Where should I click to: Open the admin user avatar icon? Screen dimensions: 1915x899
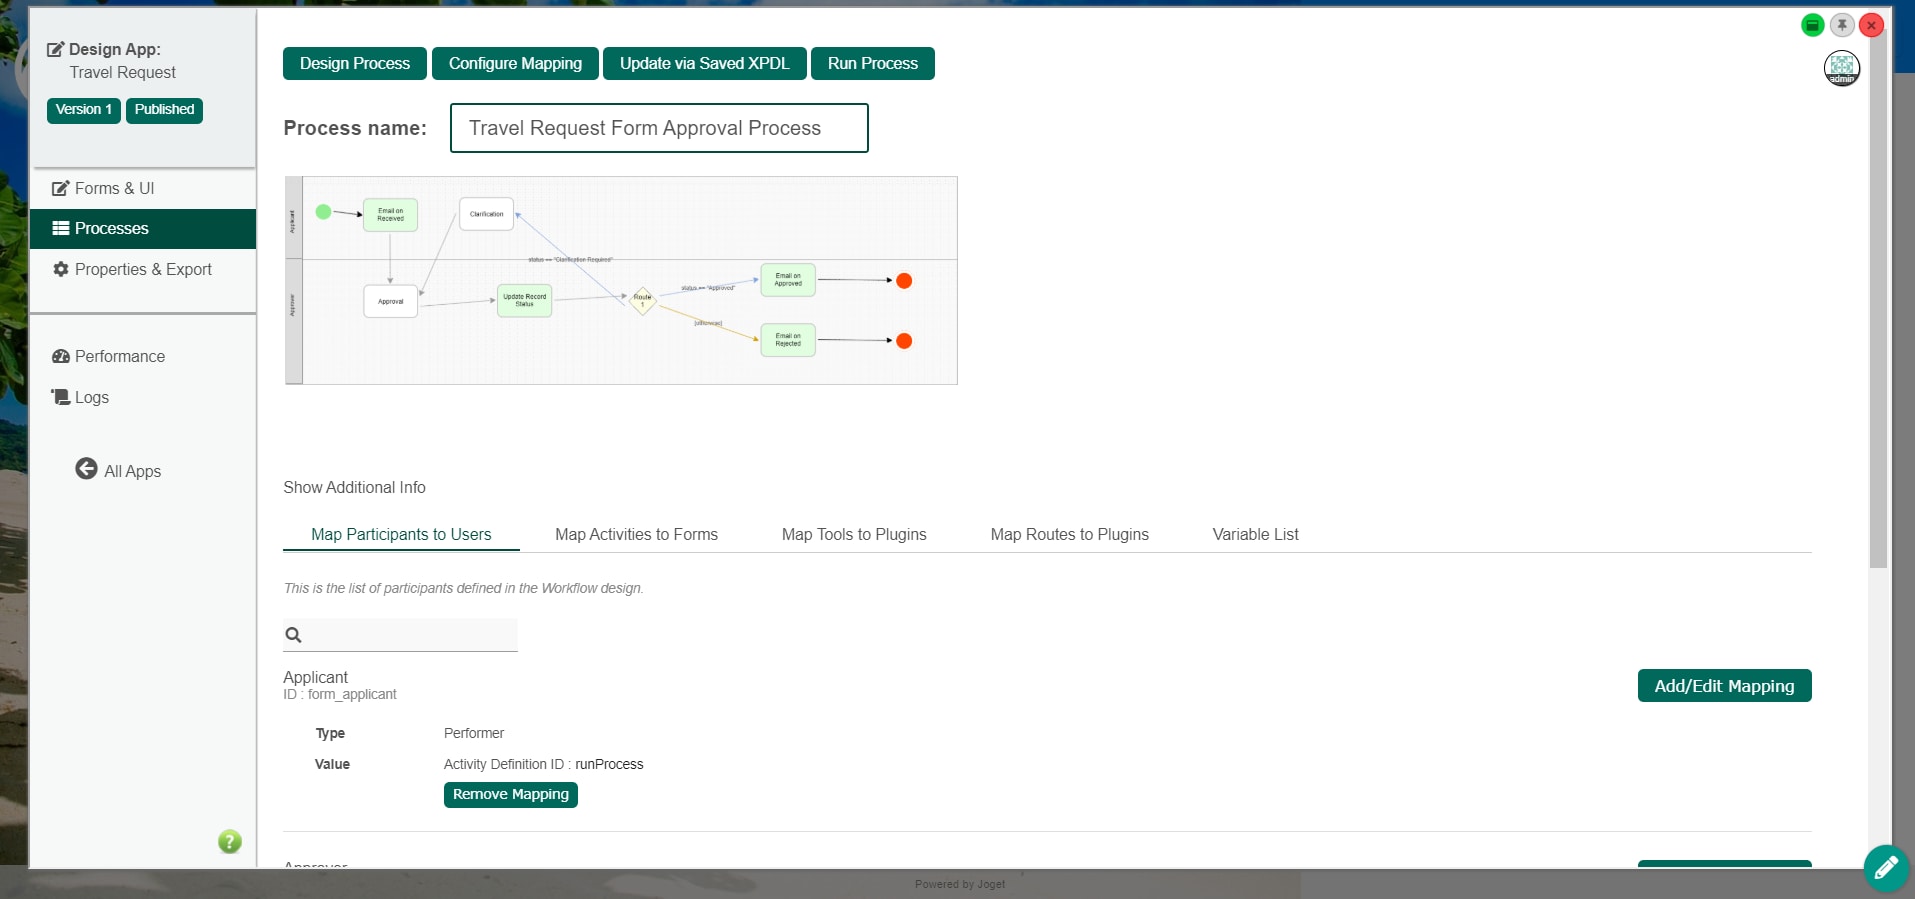pyautogui.click(x=1842, y=68)
